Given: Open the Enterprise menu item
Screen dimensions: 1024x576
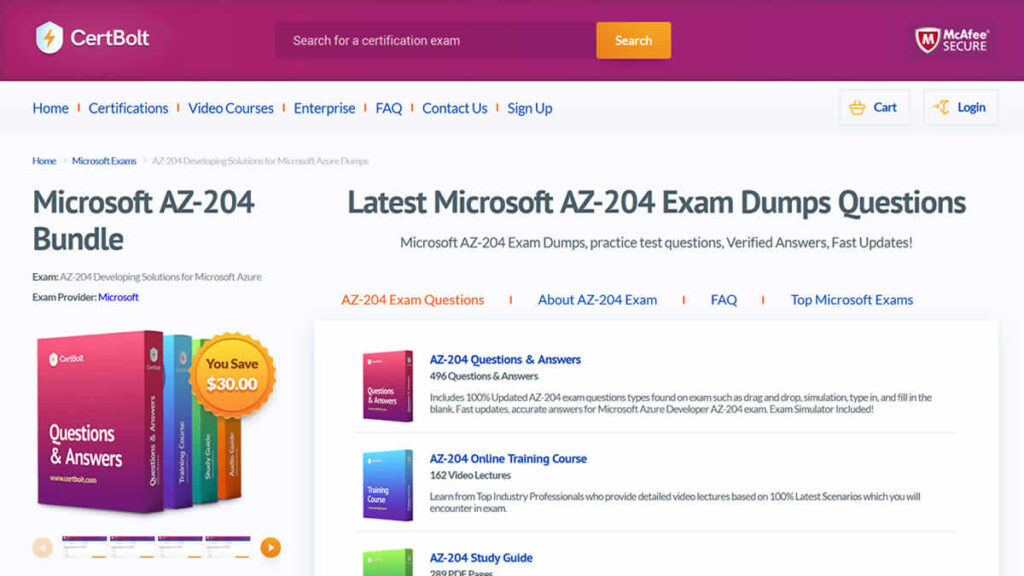Looking at the screenshot, I should pyautogui.click(x=324, y=108).
